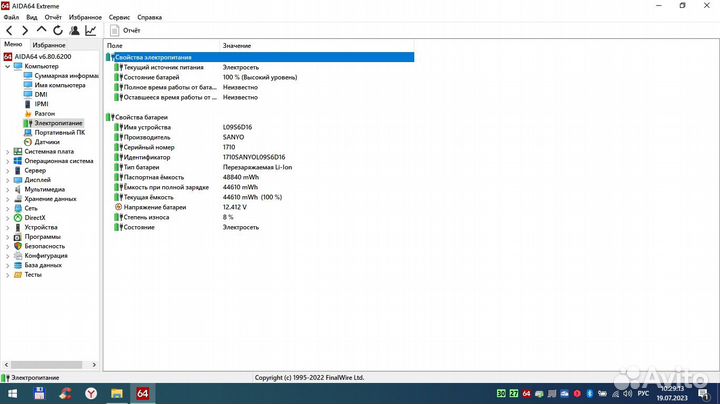The height and width of the screenshot is (404, 720).
Task: Expand the Сервер node
Action: [x=7, y=170]
